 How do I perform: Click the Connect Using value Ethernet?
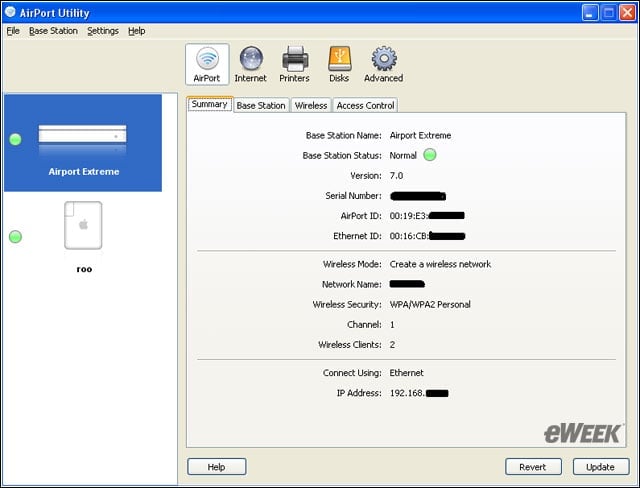[x=407, y=373]
